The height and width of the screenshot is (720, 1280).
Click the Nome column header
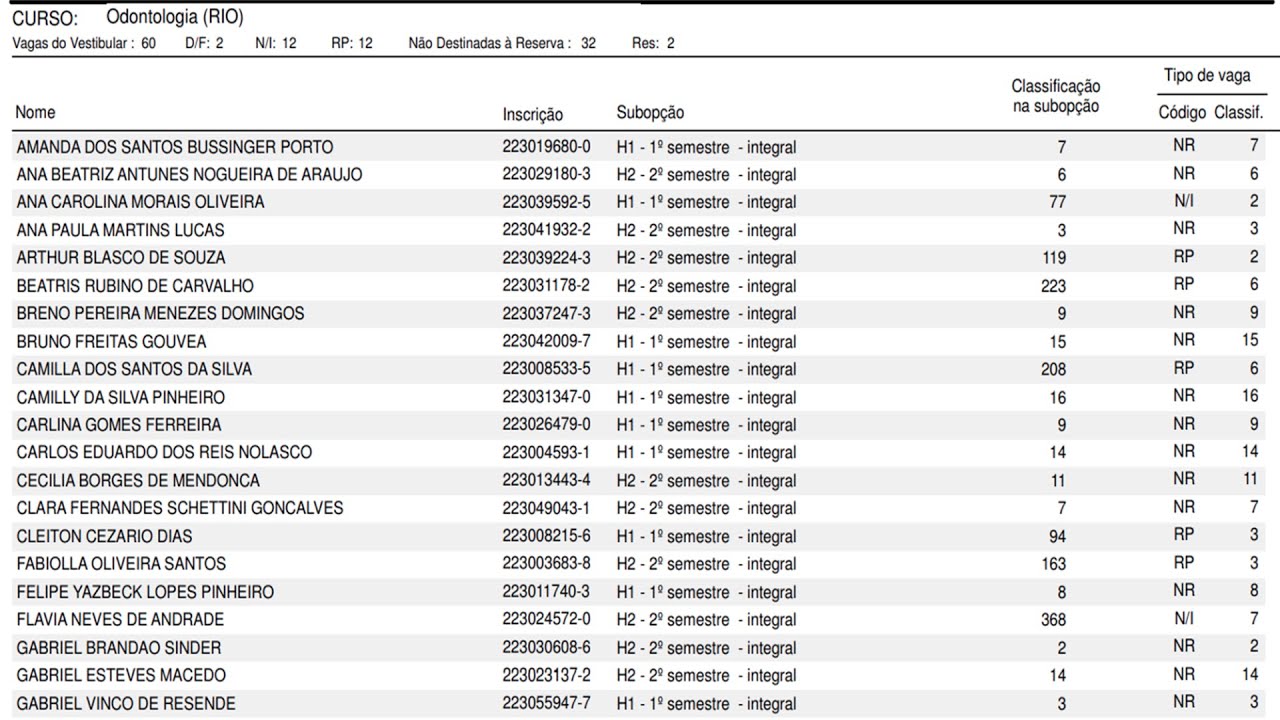coord(36,112)
